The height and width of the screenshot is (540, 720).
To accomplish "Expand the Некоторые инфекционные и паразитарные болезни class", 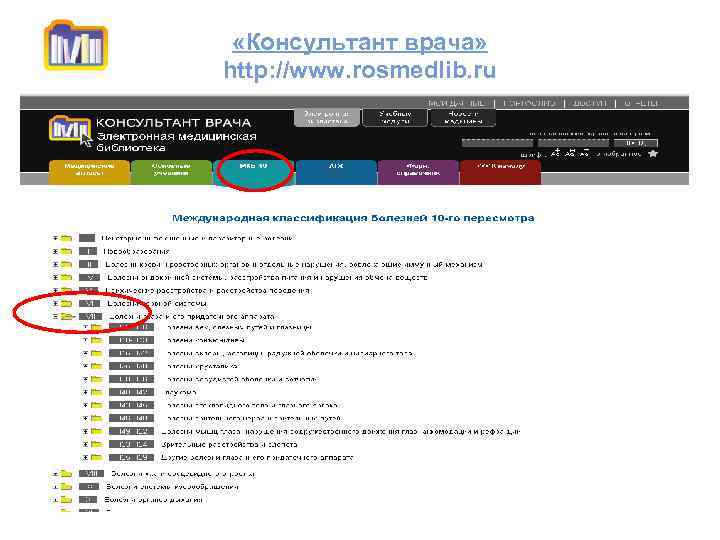I will click(55, 238).
